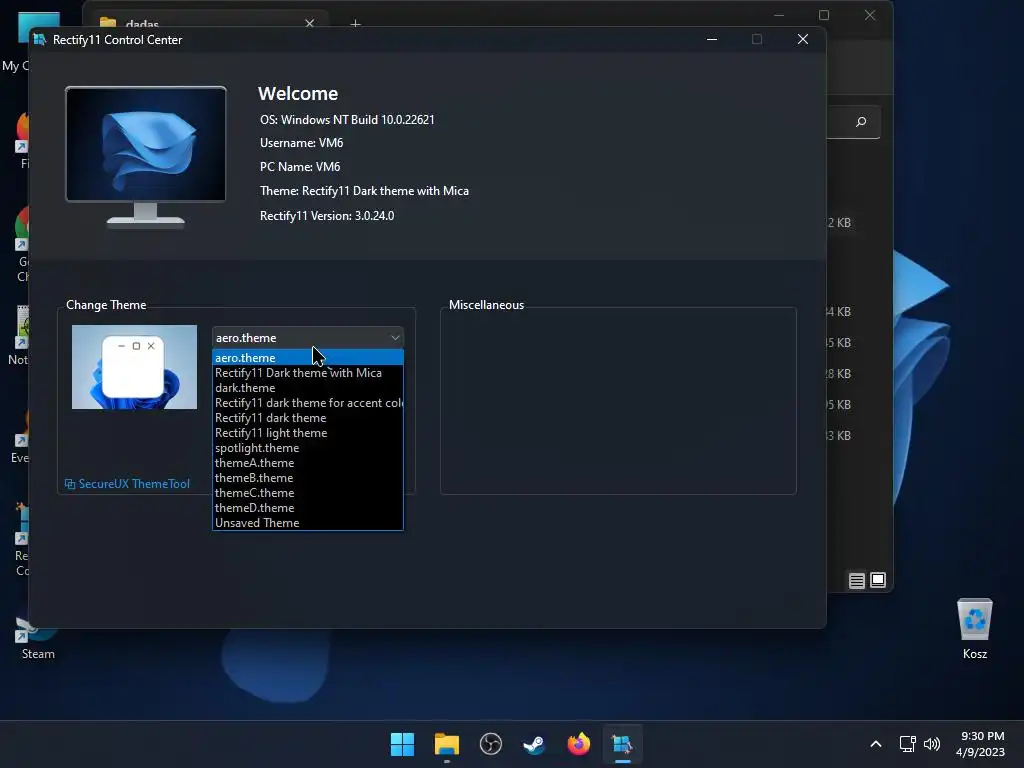Select Rectify11 dark theme for accent colors
The image size is (1024, 768).
[x=308, y=403]
